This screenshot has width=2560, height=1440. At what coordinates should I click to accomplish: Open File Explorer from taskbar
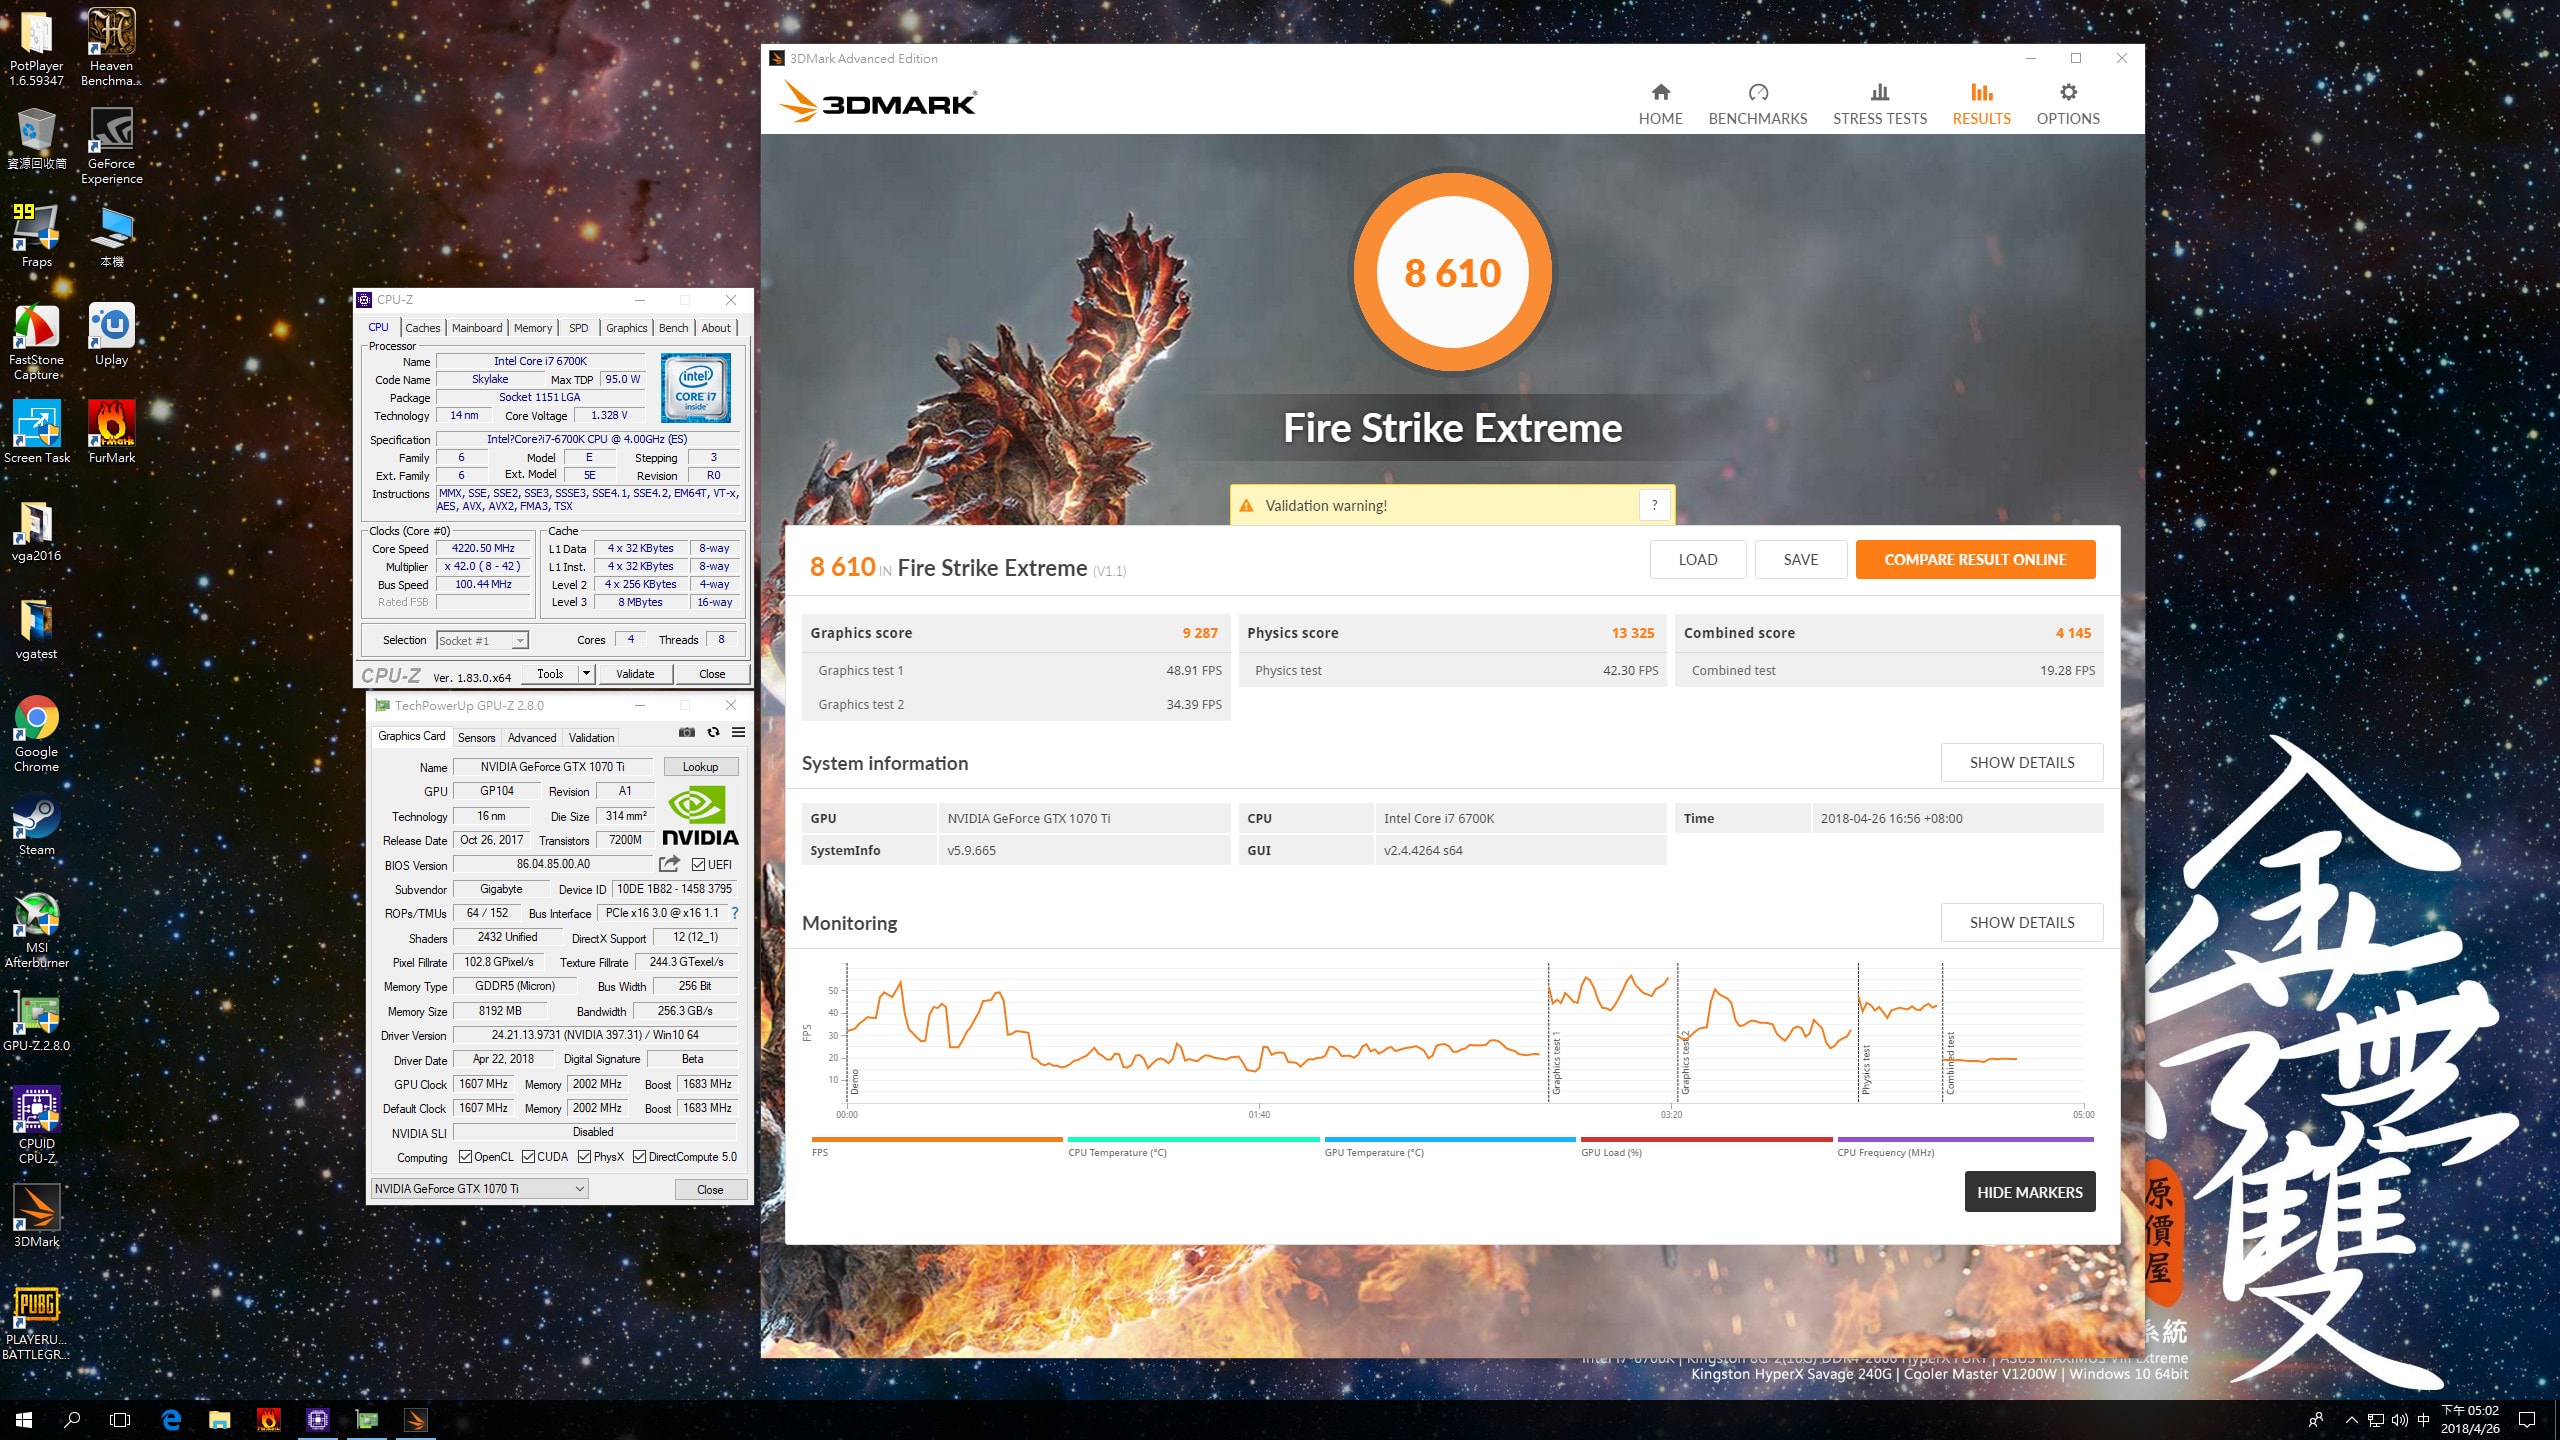(x=219, y=1420)
